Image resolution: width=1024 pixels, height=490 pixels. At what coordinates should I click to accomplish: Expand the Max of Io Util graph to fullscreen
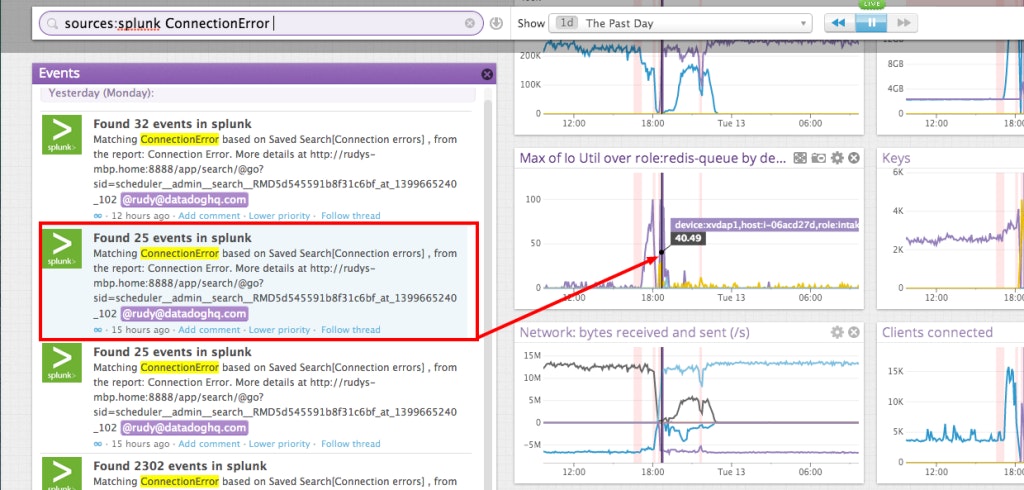coord(800,159)
